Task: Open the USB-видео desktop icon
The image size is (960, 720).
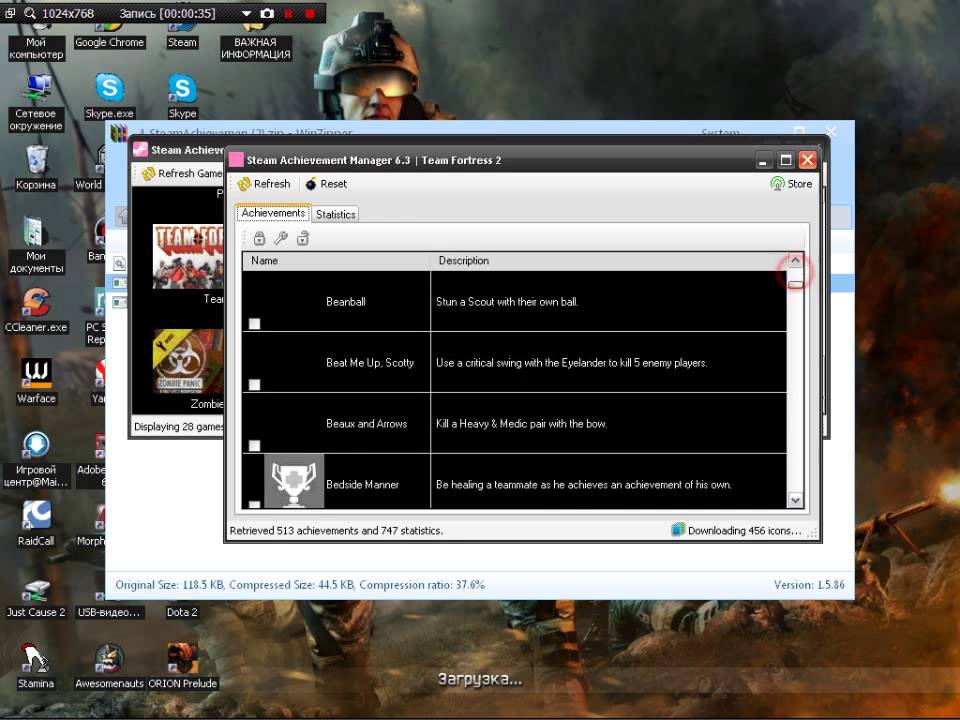Action: [x=109, y=606]
